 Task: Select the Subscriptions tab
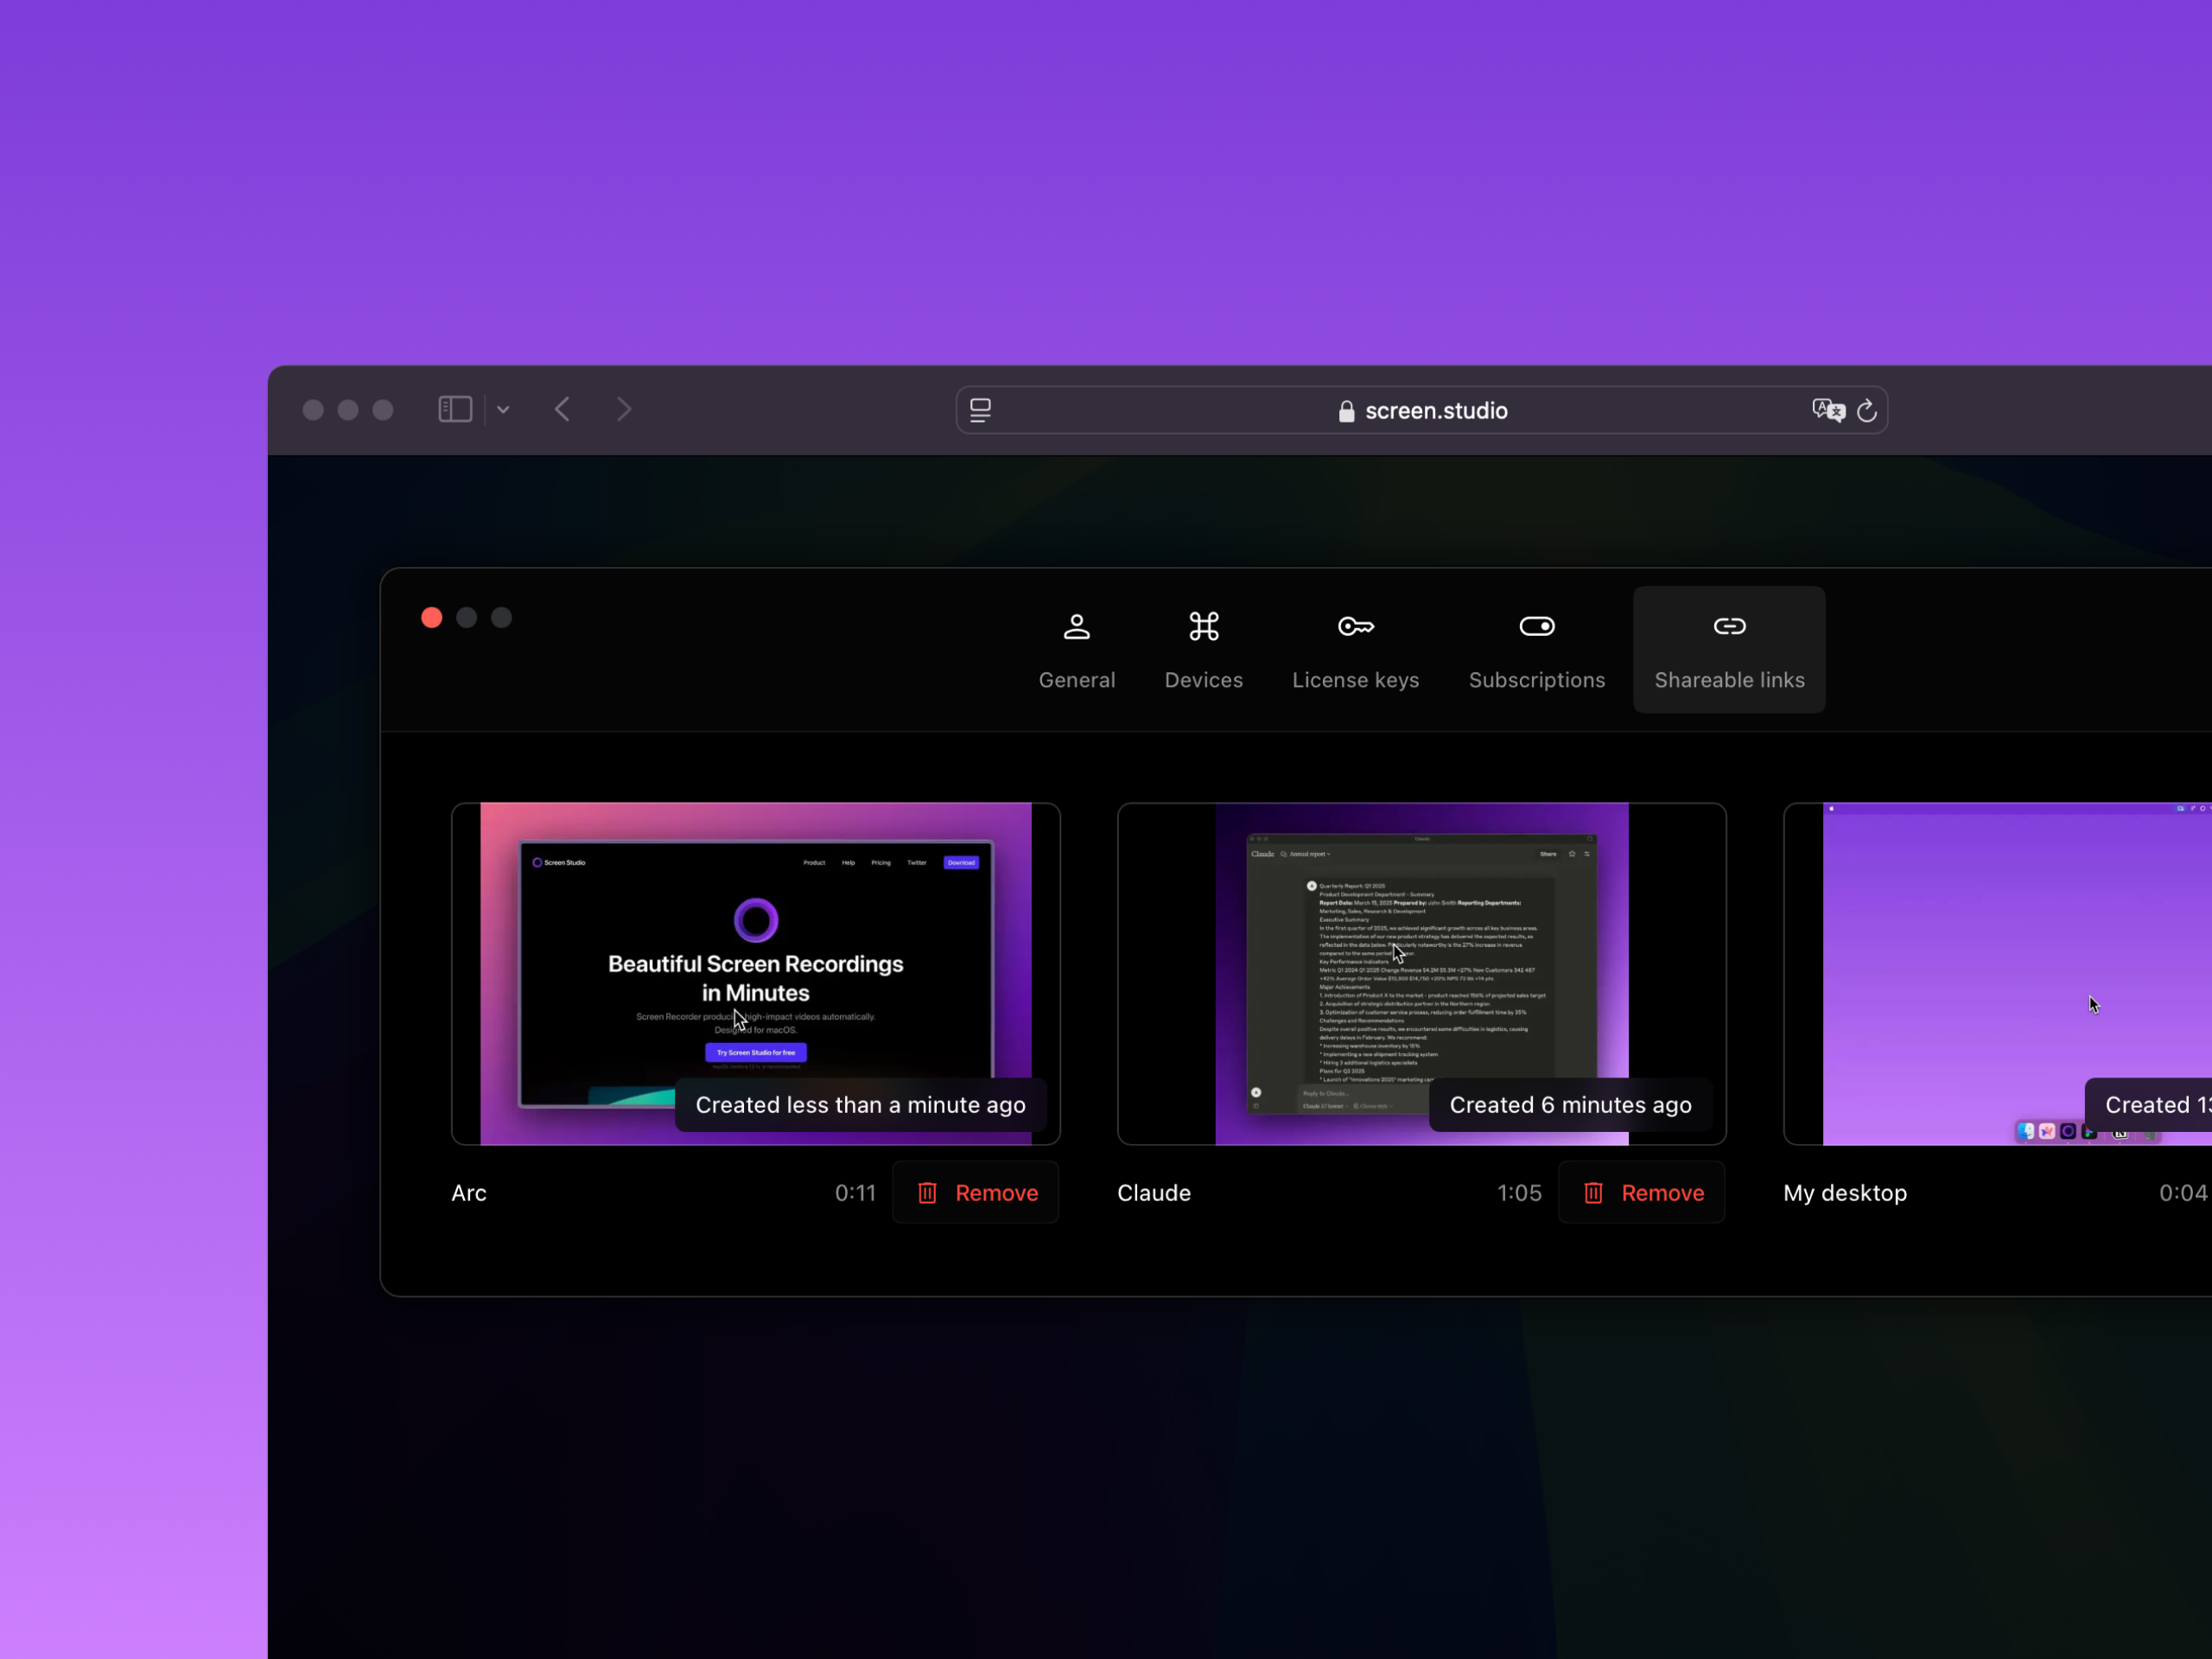tap(1536, 650)
